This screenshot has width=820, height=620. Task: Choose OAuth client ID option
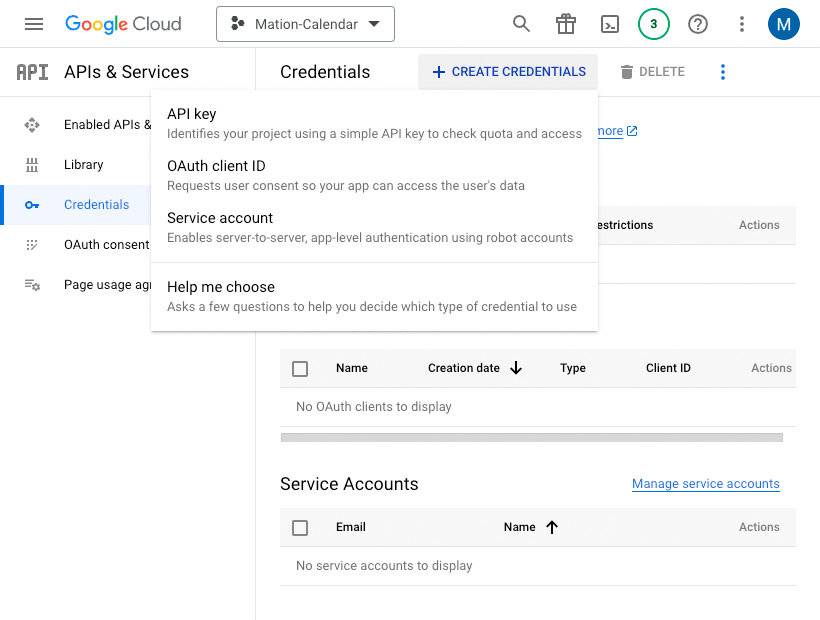(x=374, y=176)
